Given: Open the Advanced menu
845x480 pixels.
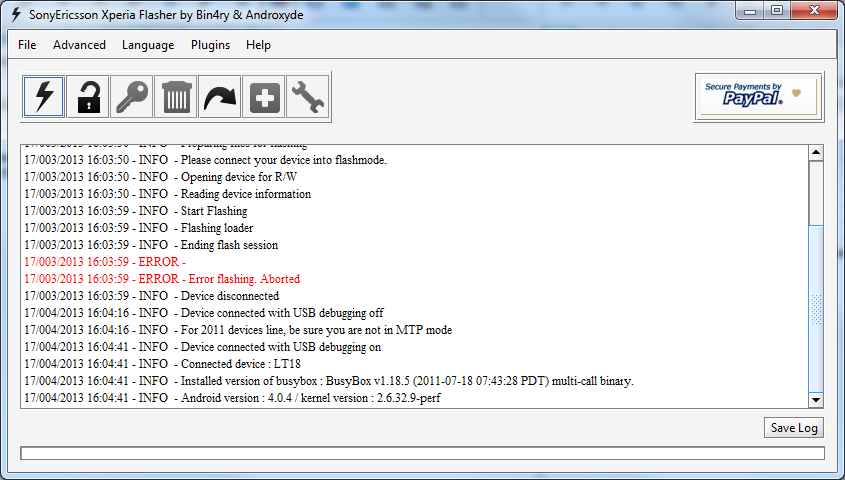Looking at the screenshot, I should tap(79, 45).
